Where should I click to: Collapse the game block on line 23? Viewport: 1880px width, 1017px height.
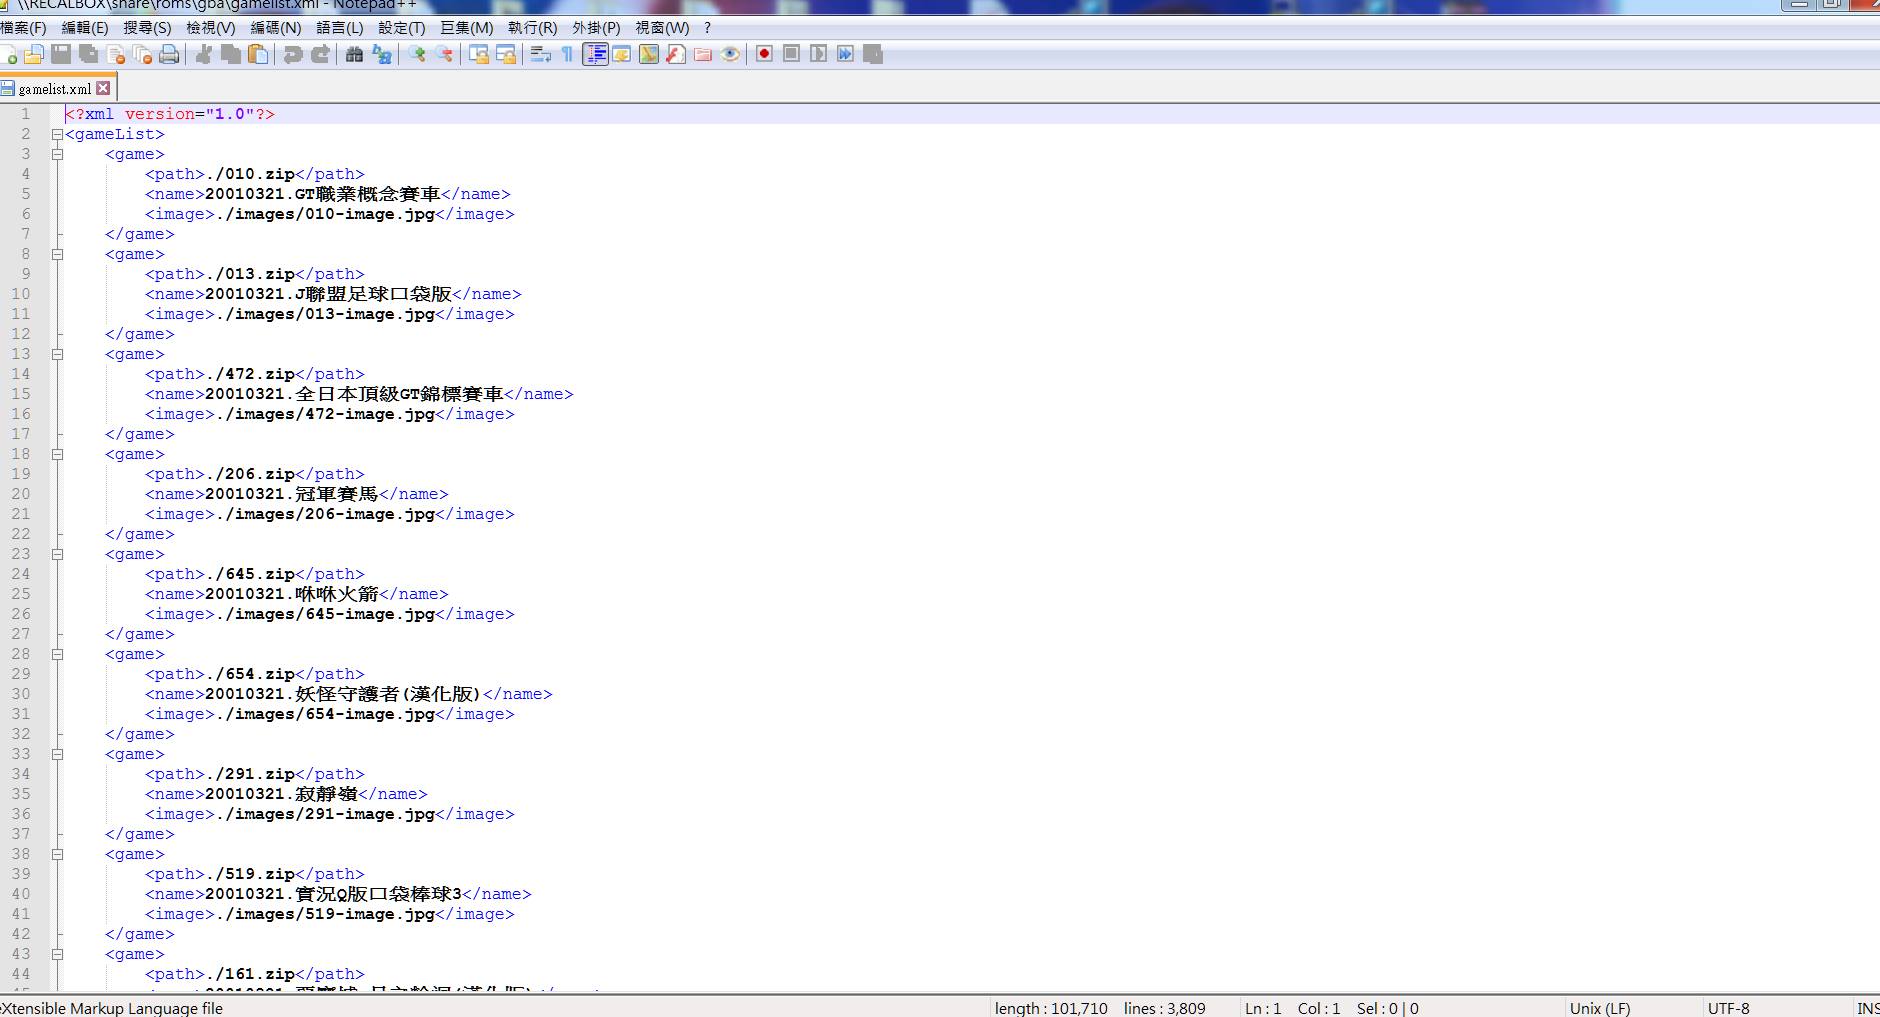(57, 554)
